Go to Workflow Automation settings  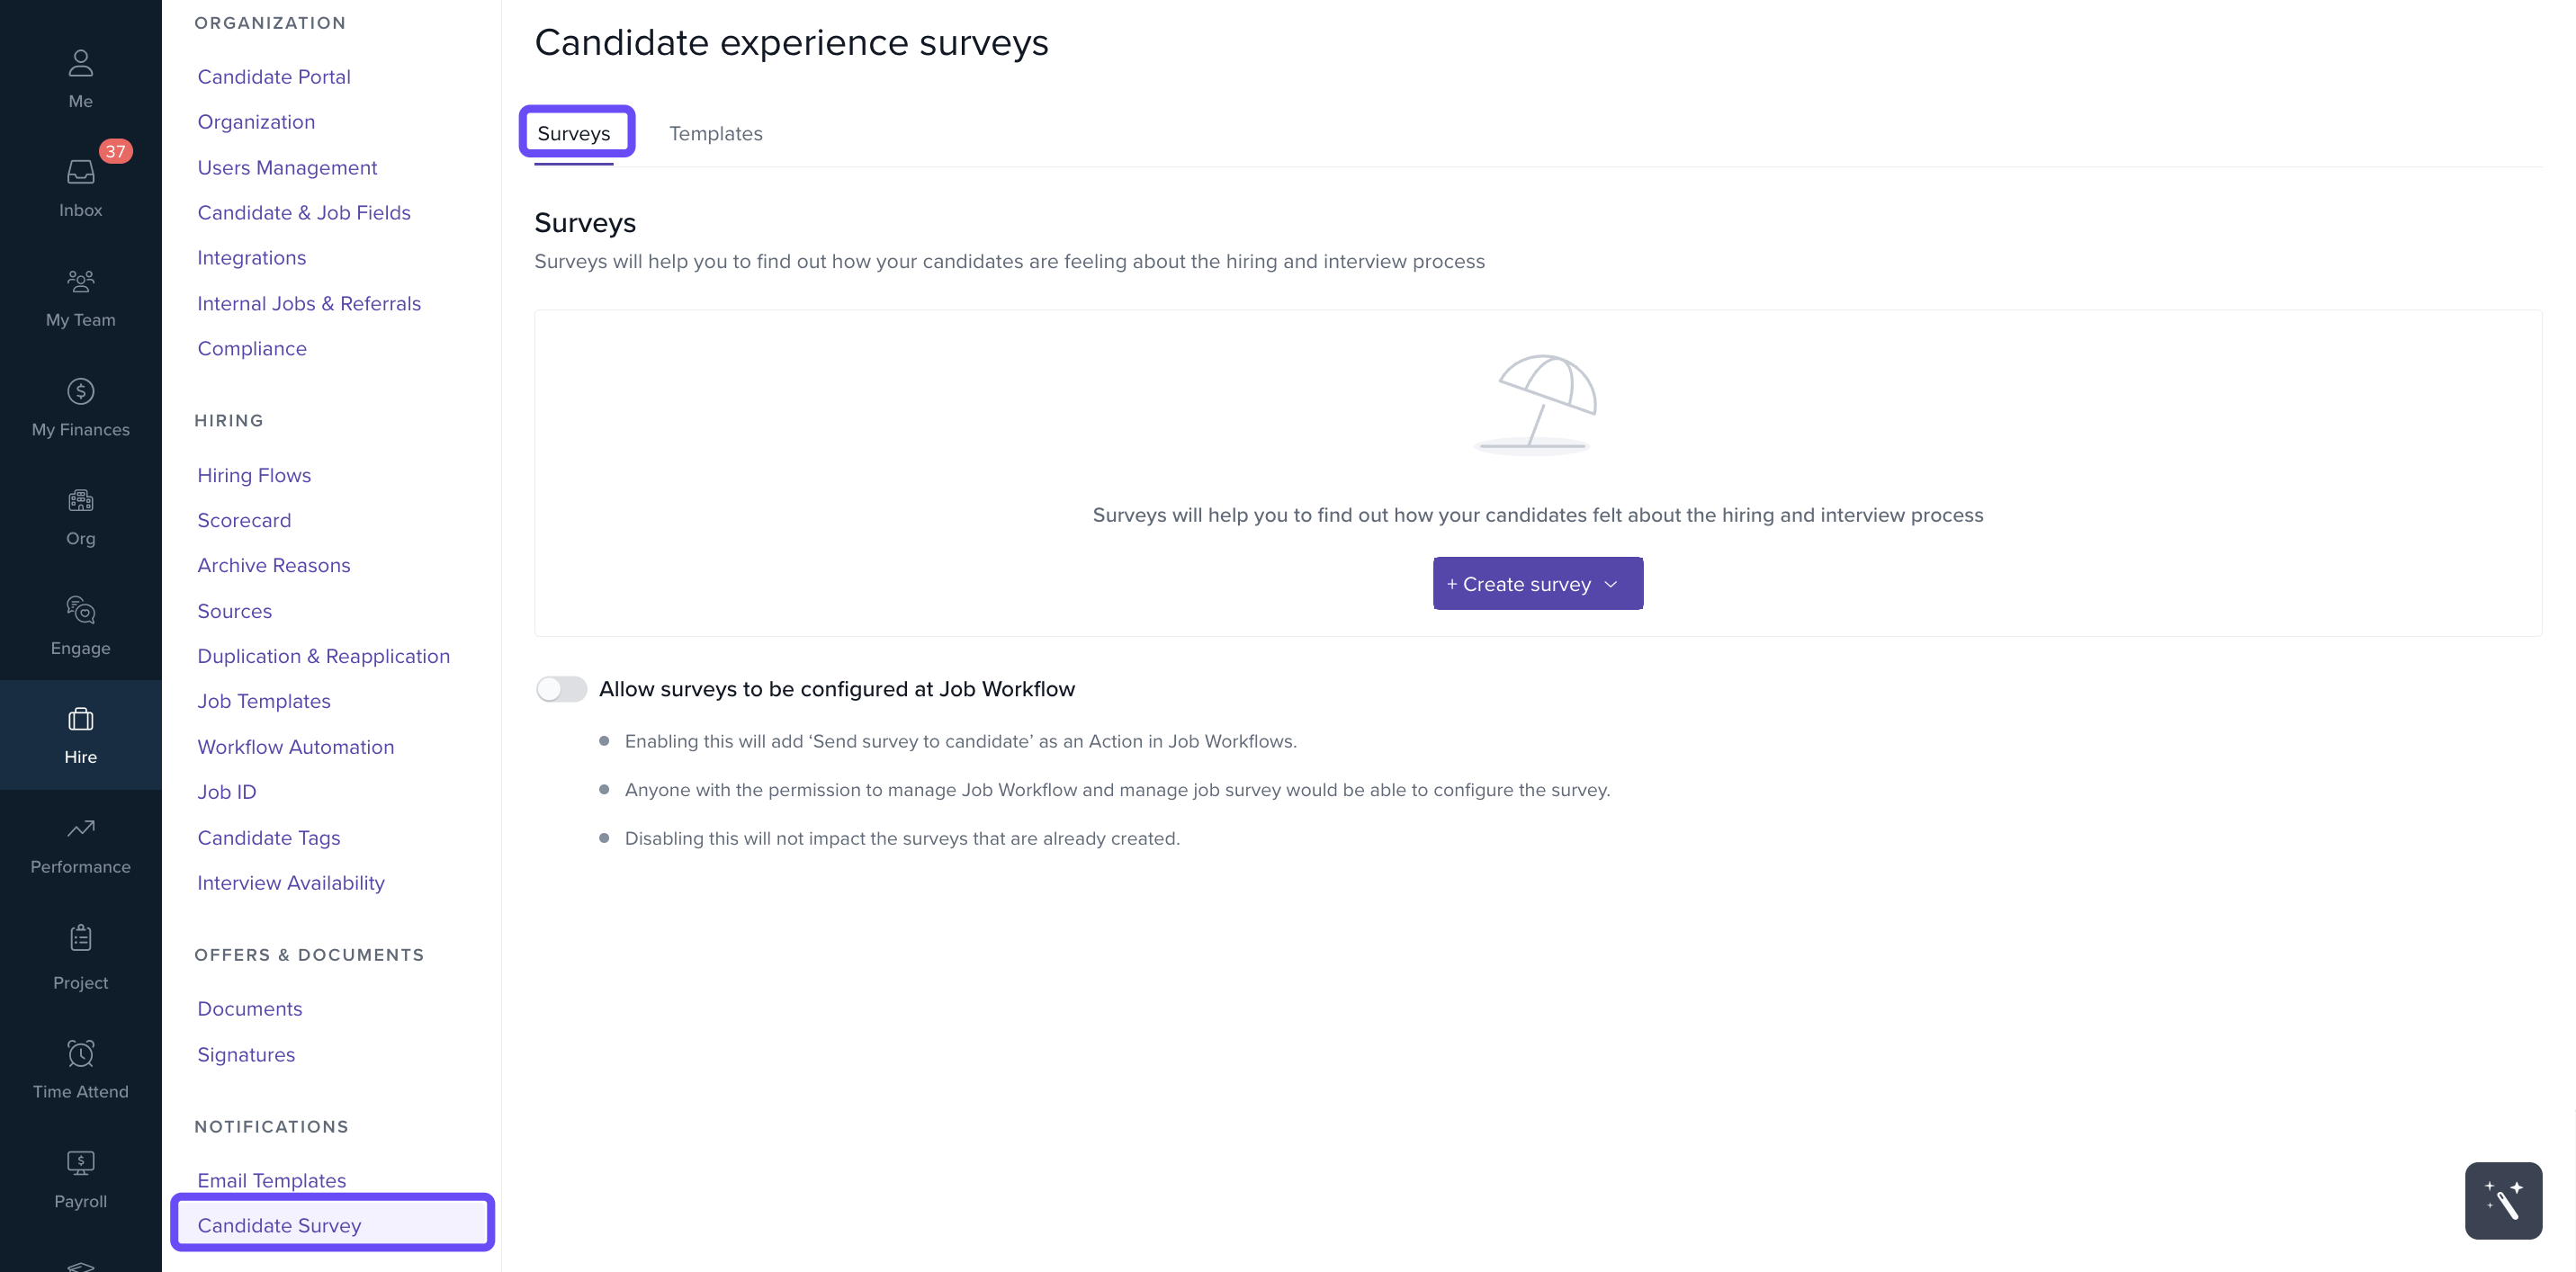[296, 747]
